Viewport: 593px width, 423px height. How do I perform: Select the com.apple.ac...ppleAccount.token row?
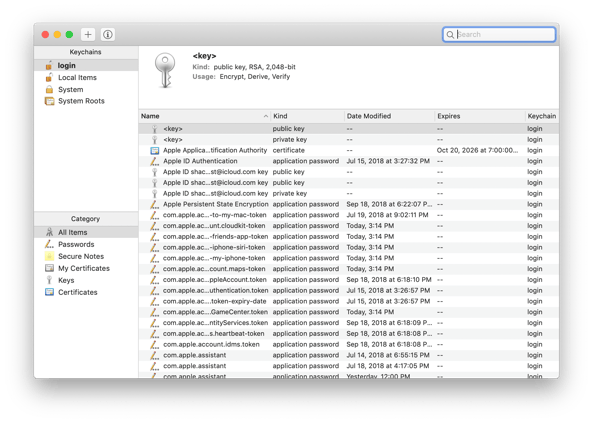pyautogui.click(x=349, y=280)
